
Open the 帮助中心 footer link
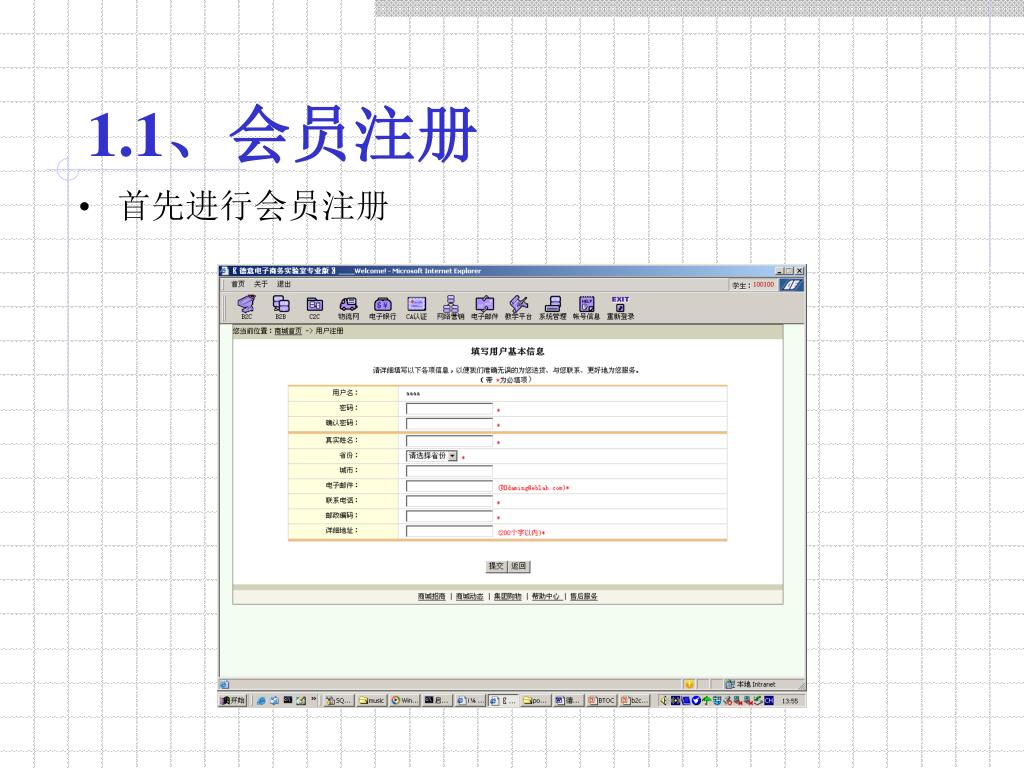(x=546, y=596)
